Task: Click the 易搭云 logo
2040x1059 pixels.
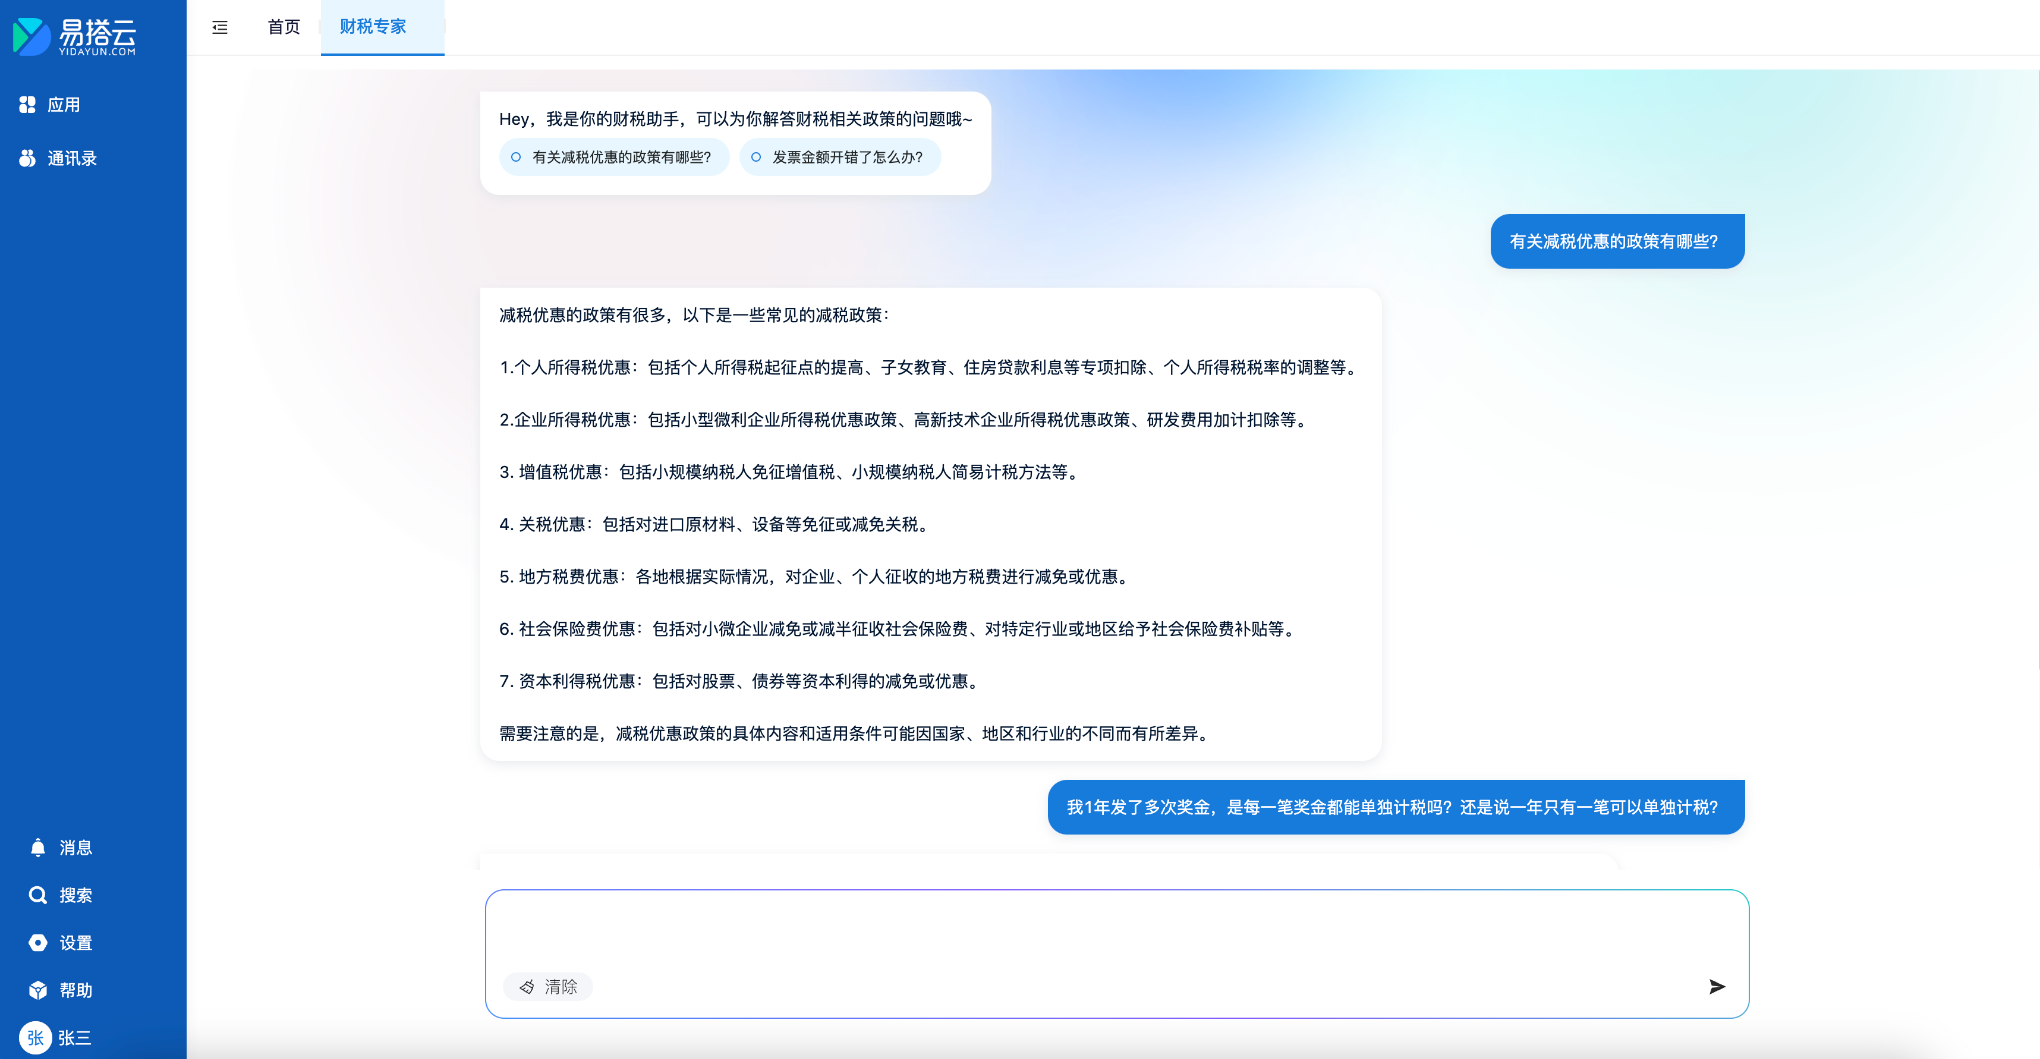Action: click(x=75, y=36)
